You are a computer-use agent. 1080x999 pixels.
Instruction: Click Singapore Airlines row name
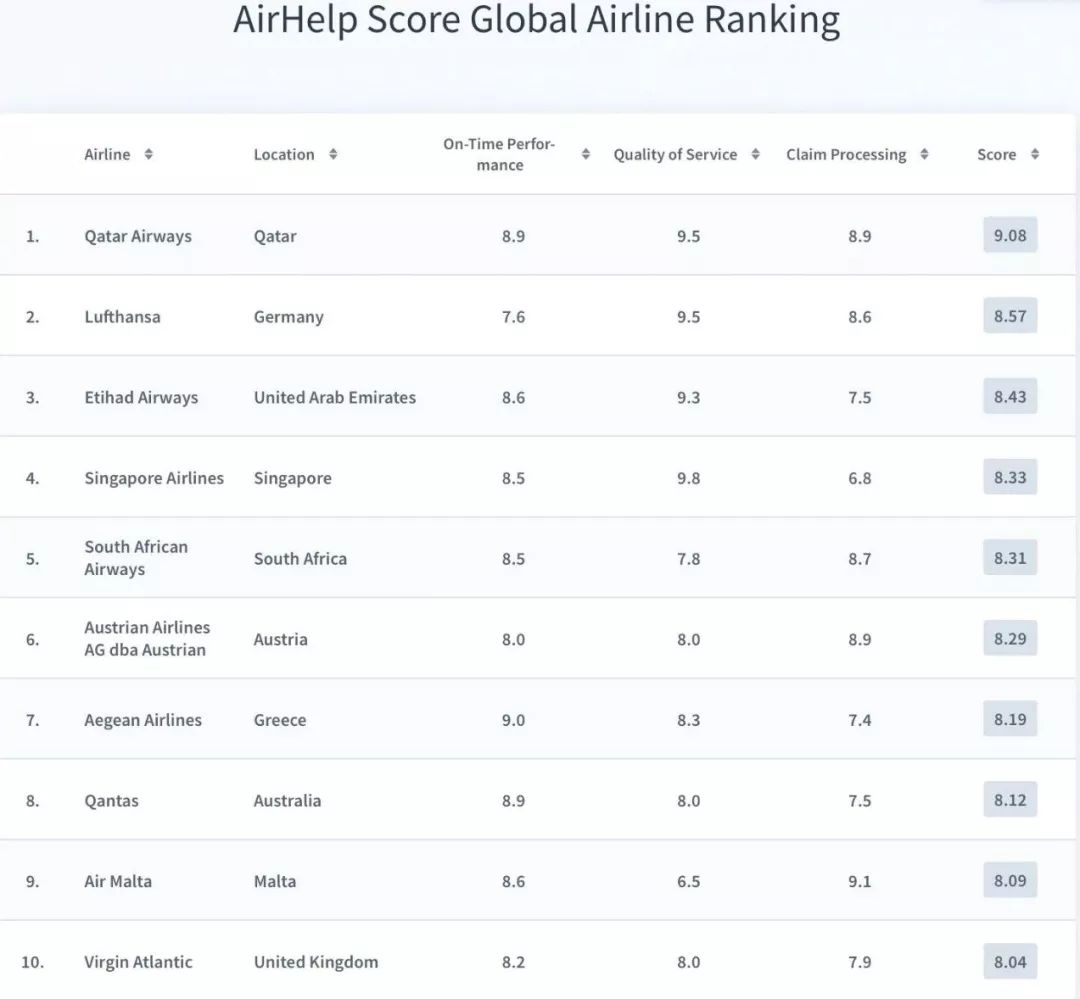154,478
